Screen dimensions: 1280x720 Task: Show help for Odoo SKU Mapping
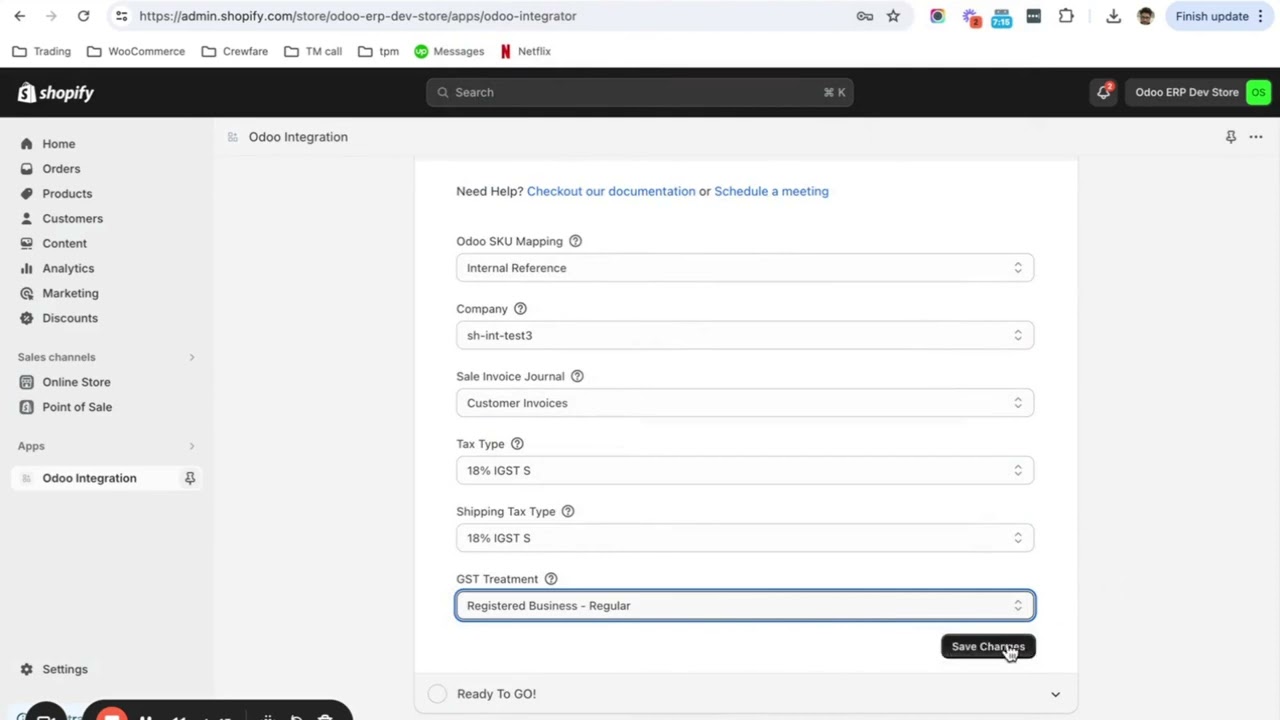(575, 241)
